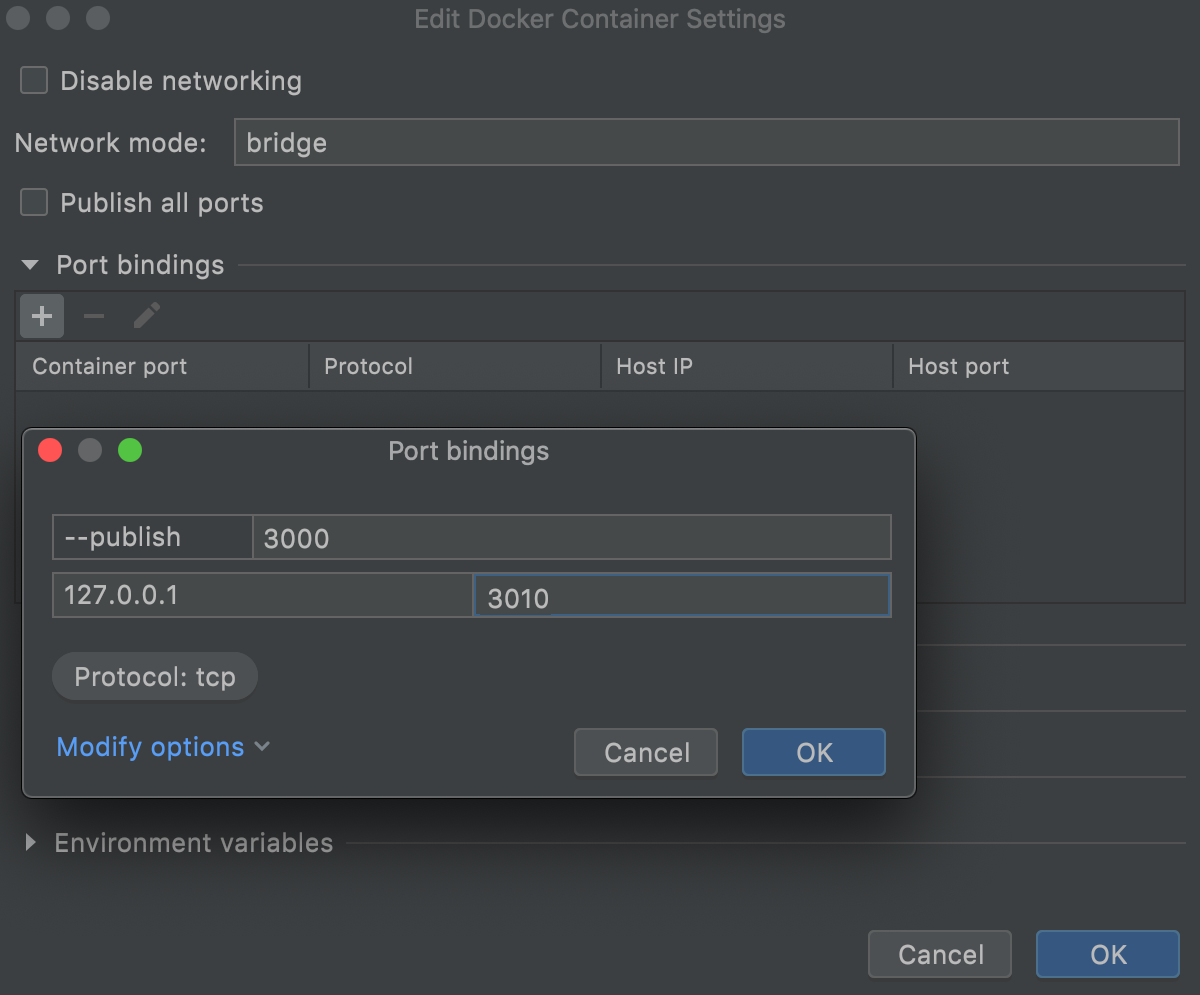This screenshot has height=995, width=1200.
Task: Remove selected port binding using minus icon
Action: [x=93, y=316]
